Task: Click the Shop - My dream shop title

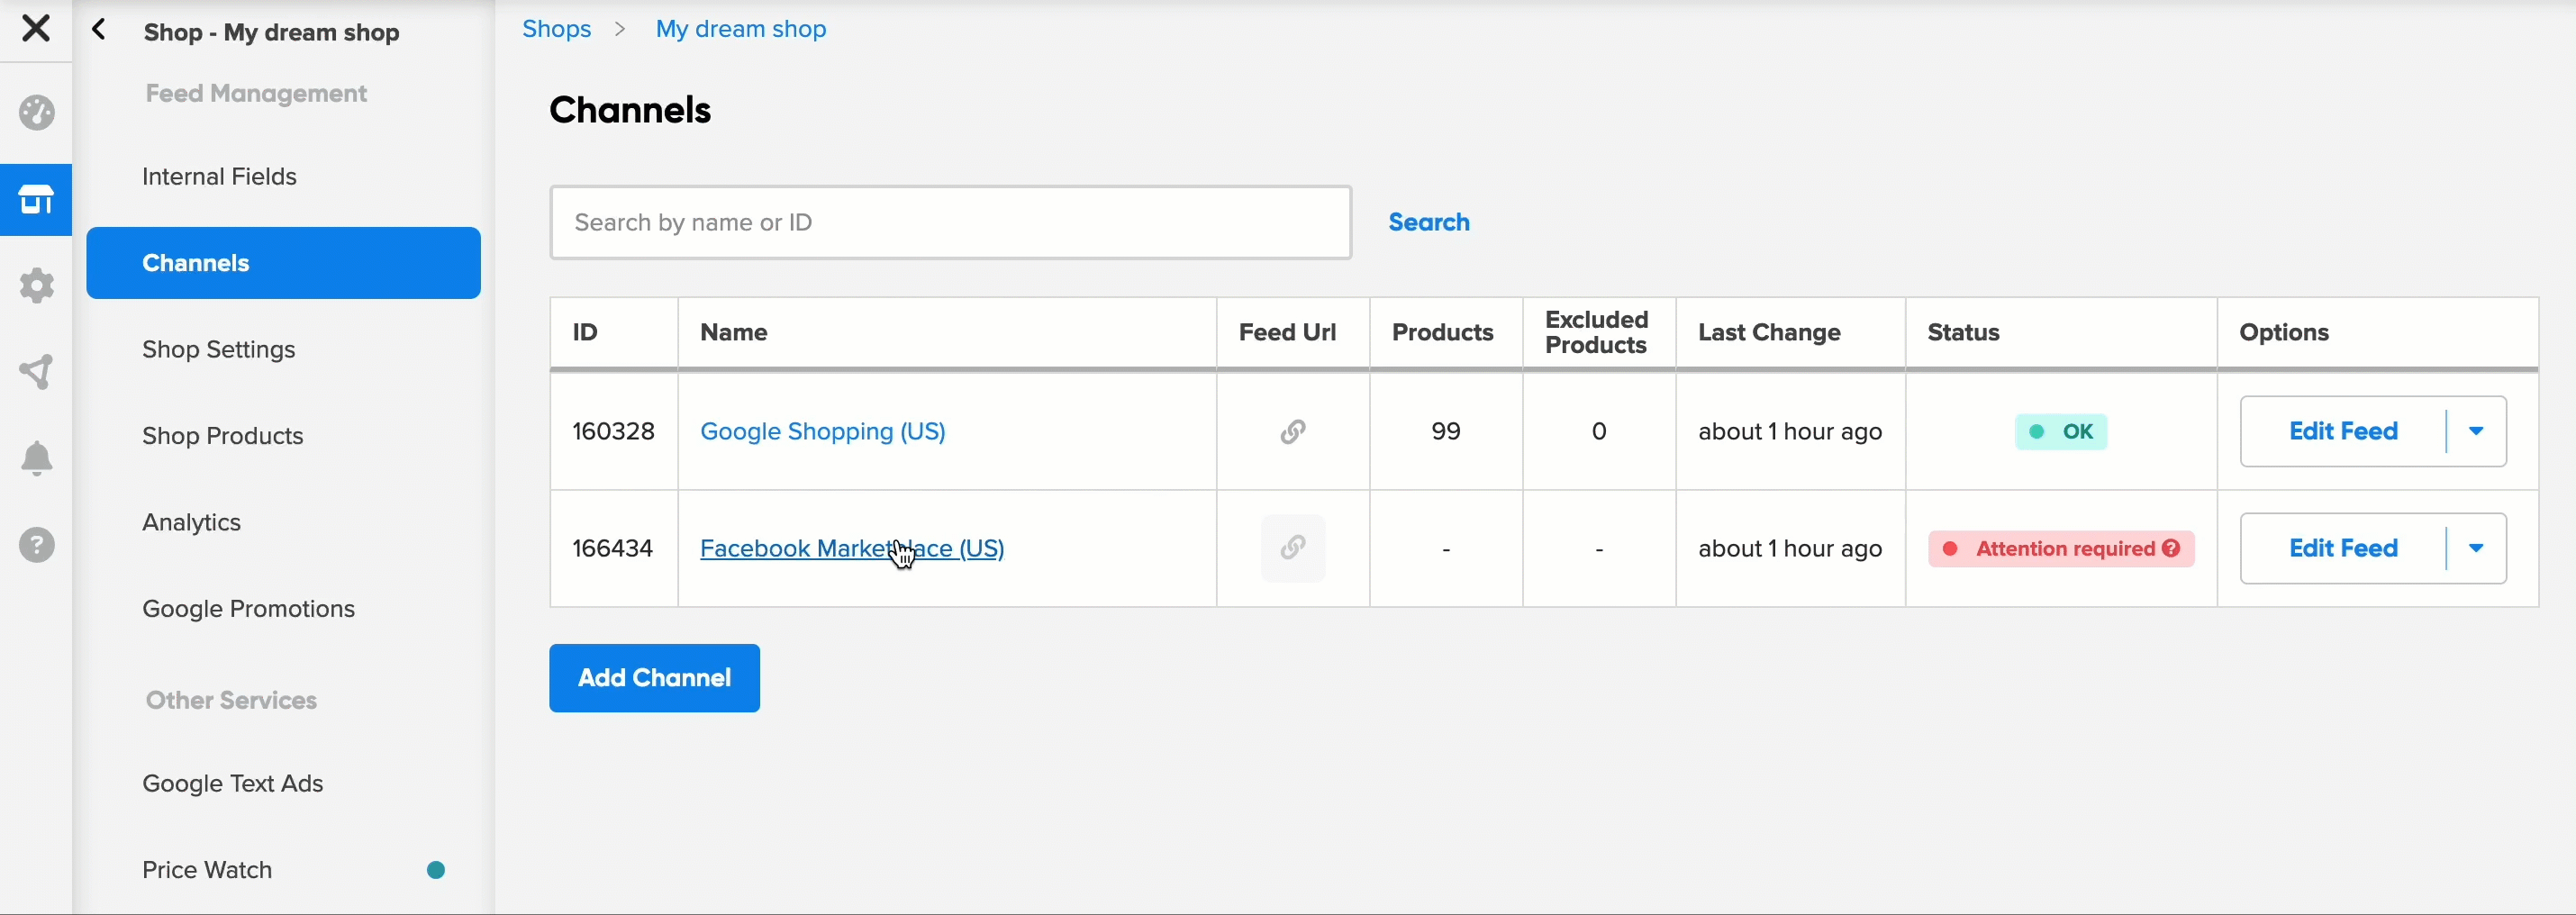Action: [271, 32]
